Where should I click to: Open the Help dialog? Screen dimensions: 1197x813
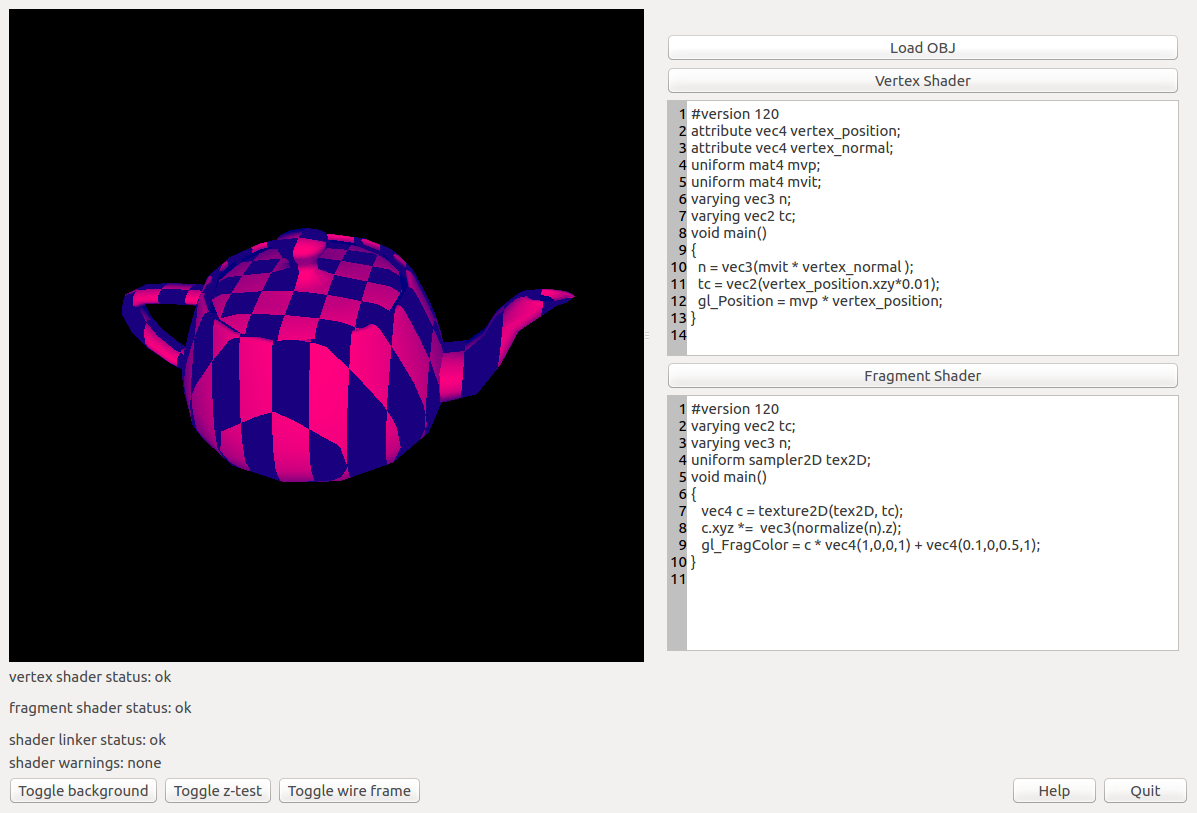click(1054, 791)
